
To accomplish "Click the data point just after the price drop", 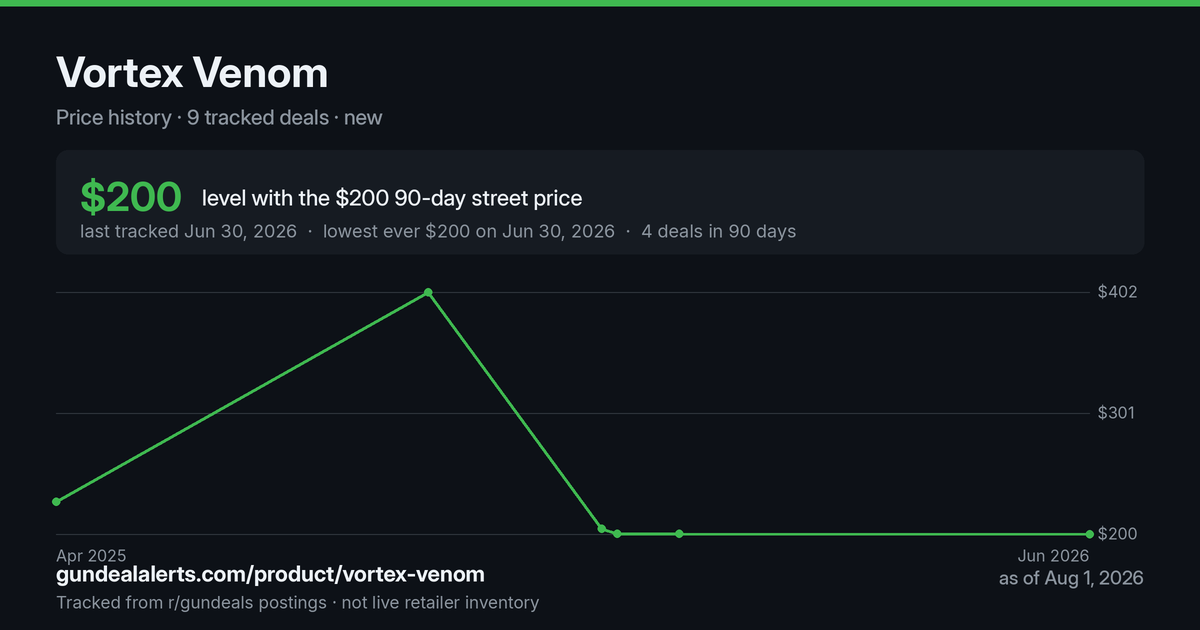I will pyautogui.click(x=602, y=528).
